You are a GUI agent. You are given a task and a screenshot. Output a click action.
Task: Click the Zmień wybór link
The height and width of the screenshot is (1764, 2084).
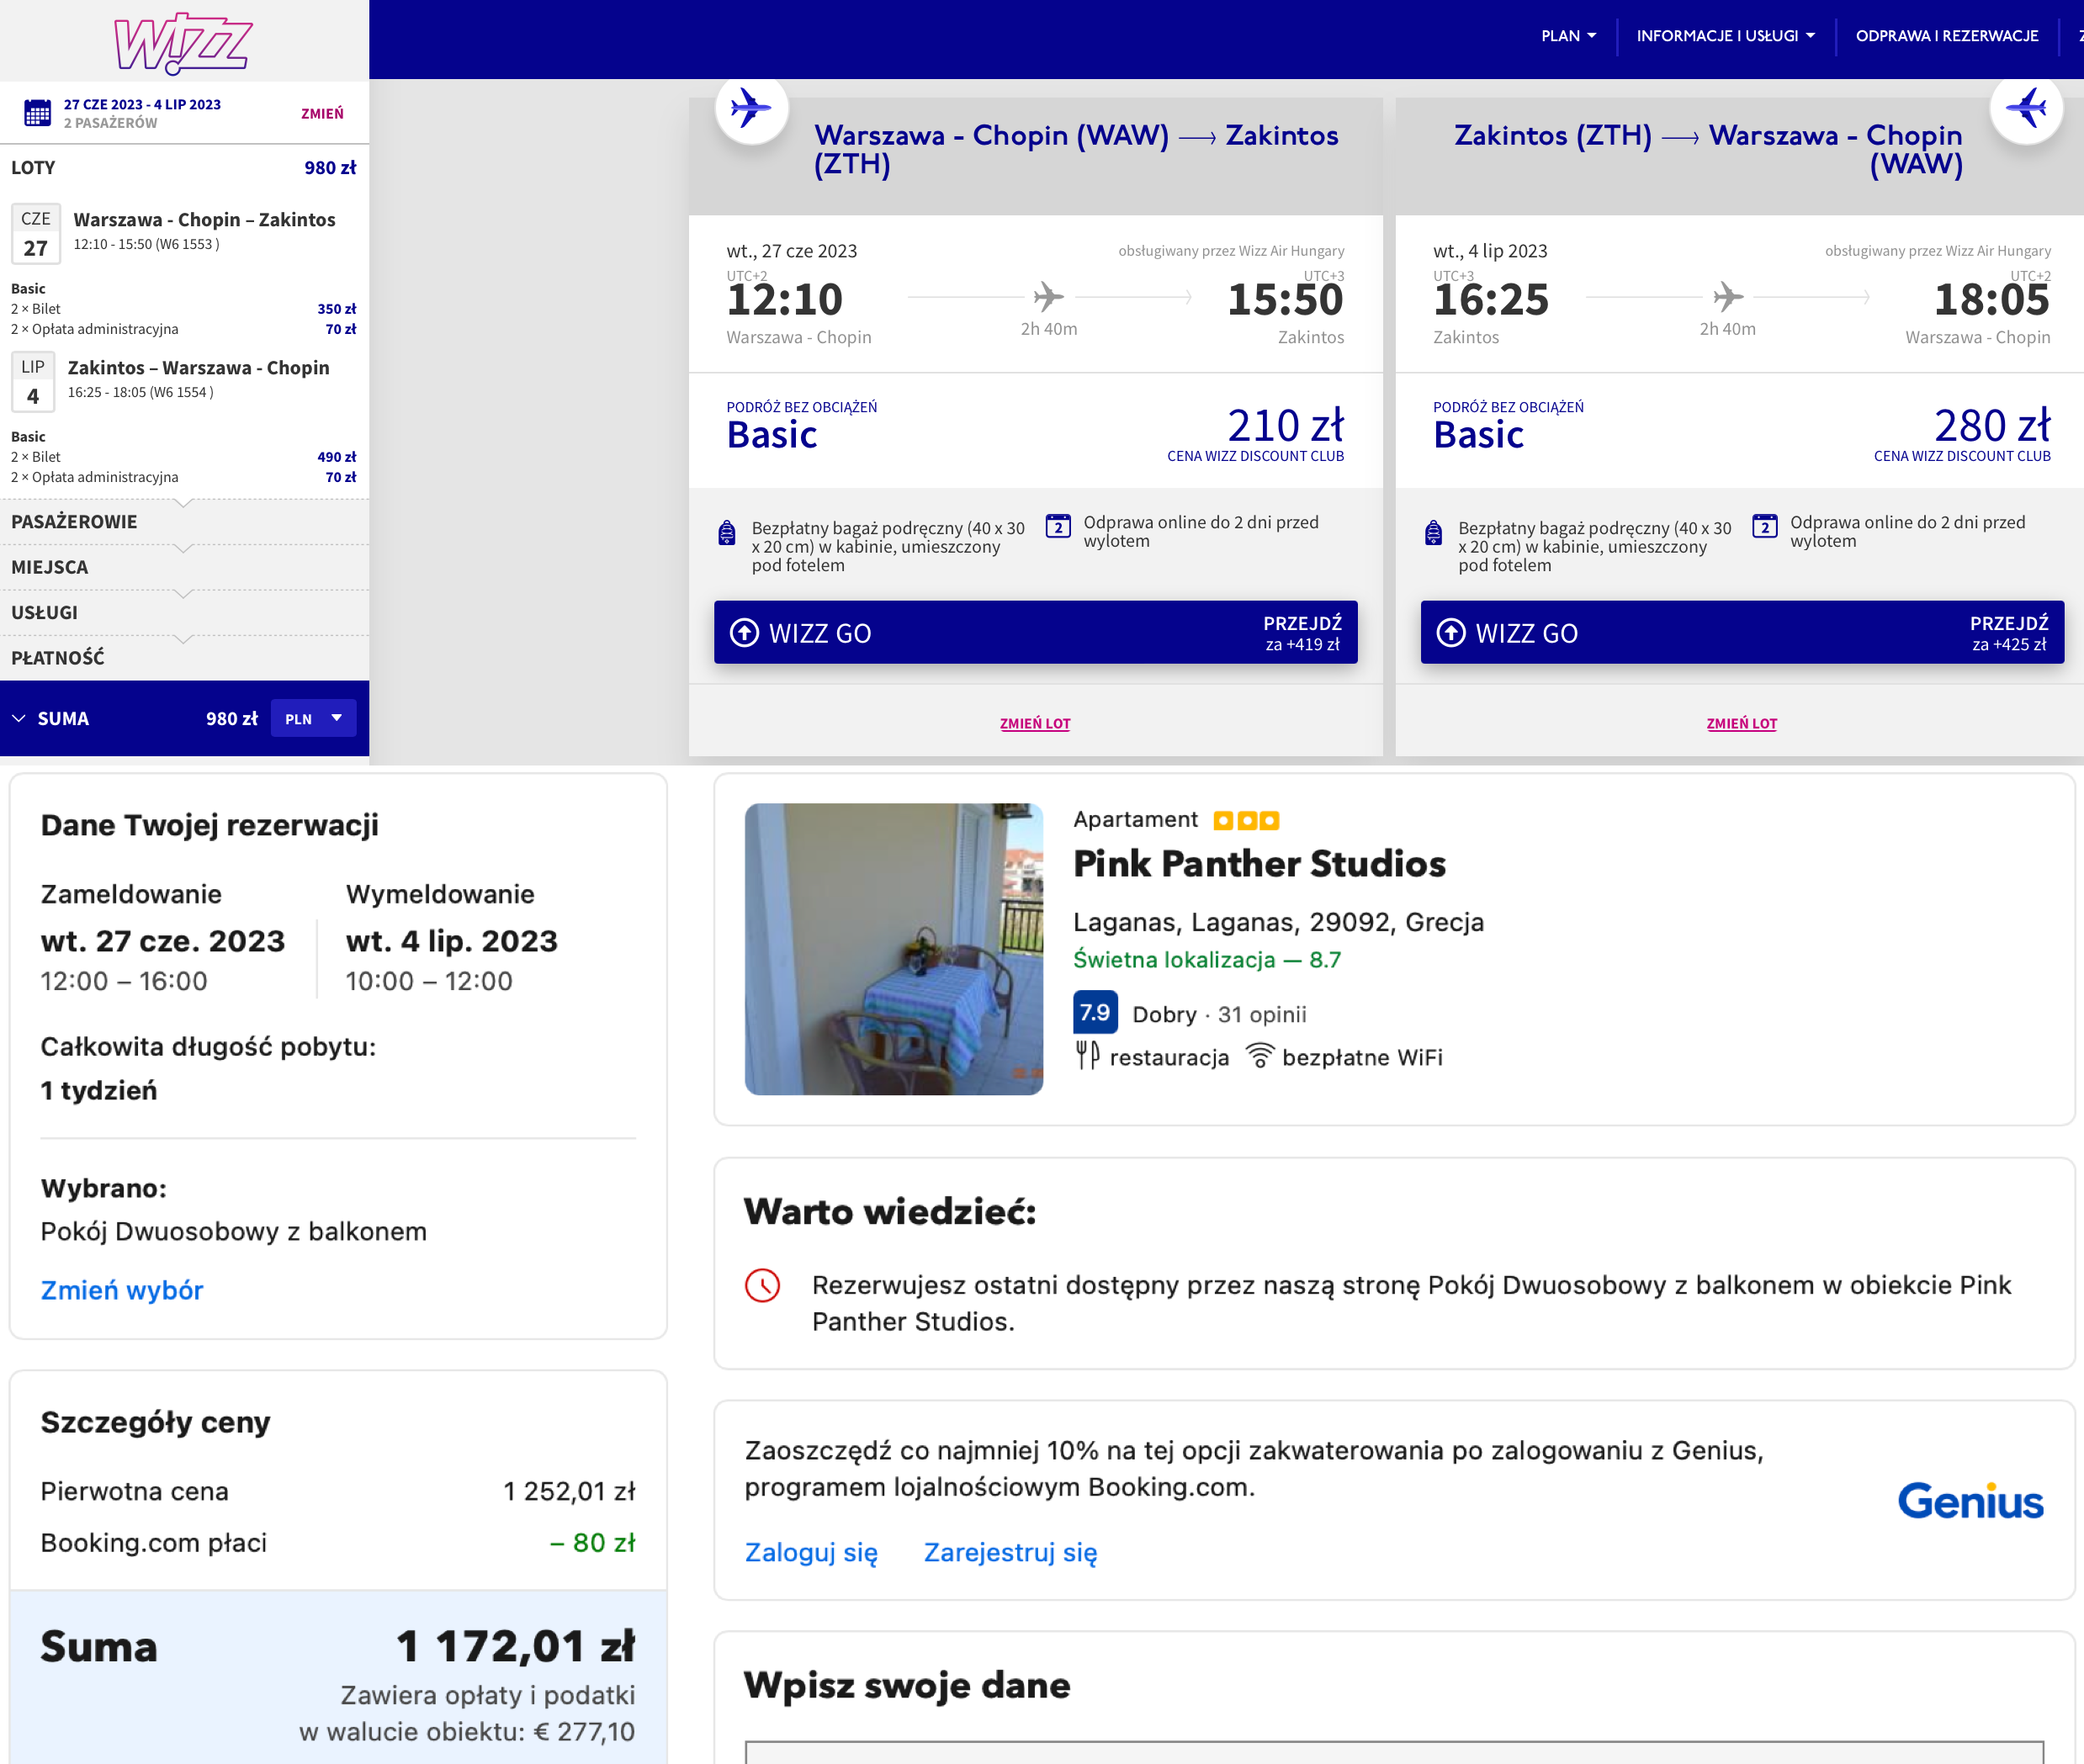point(122,1290)
